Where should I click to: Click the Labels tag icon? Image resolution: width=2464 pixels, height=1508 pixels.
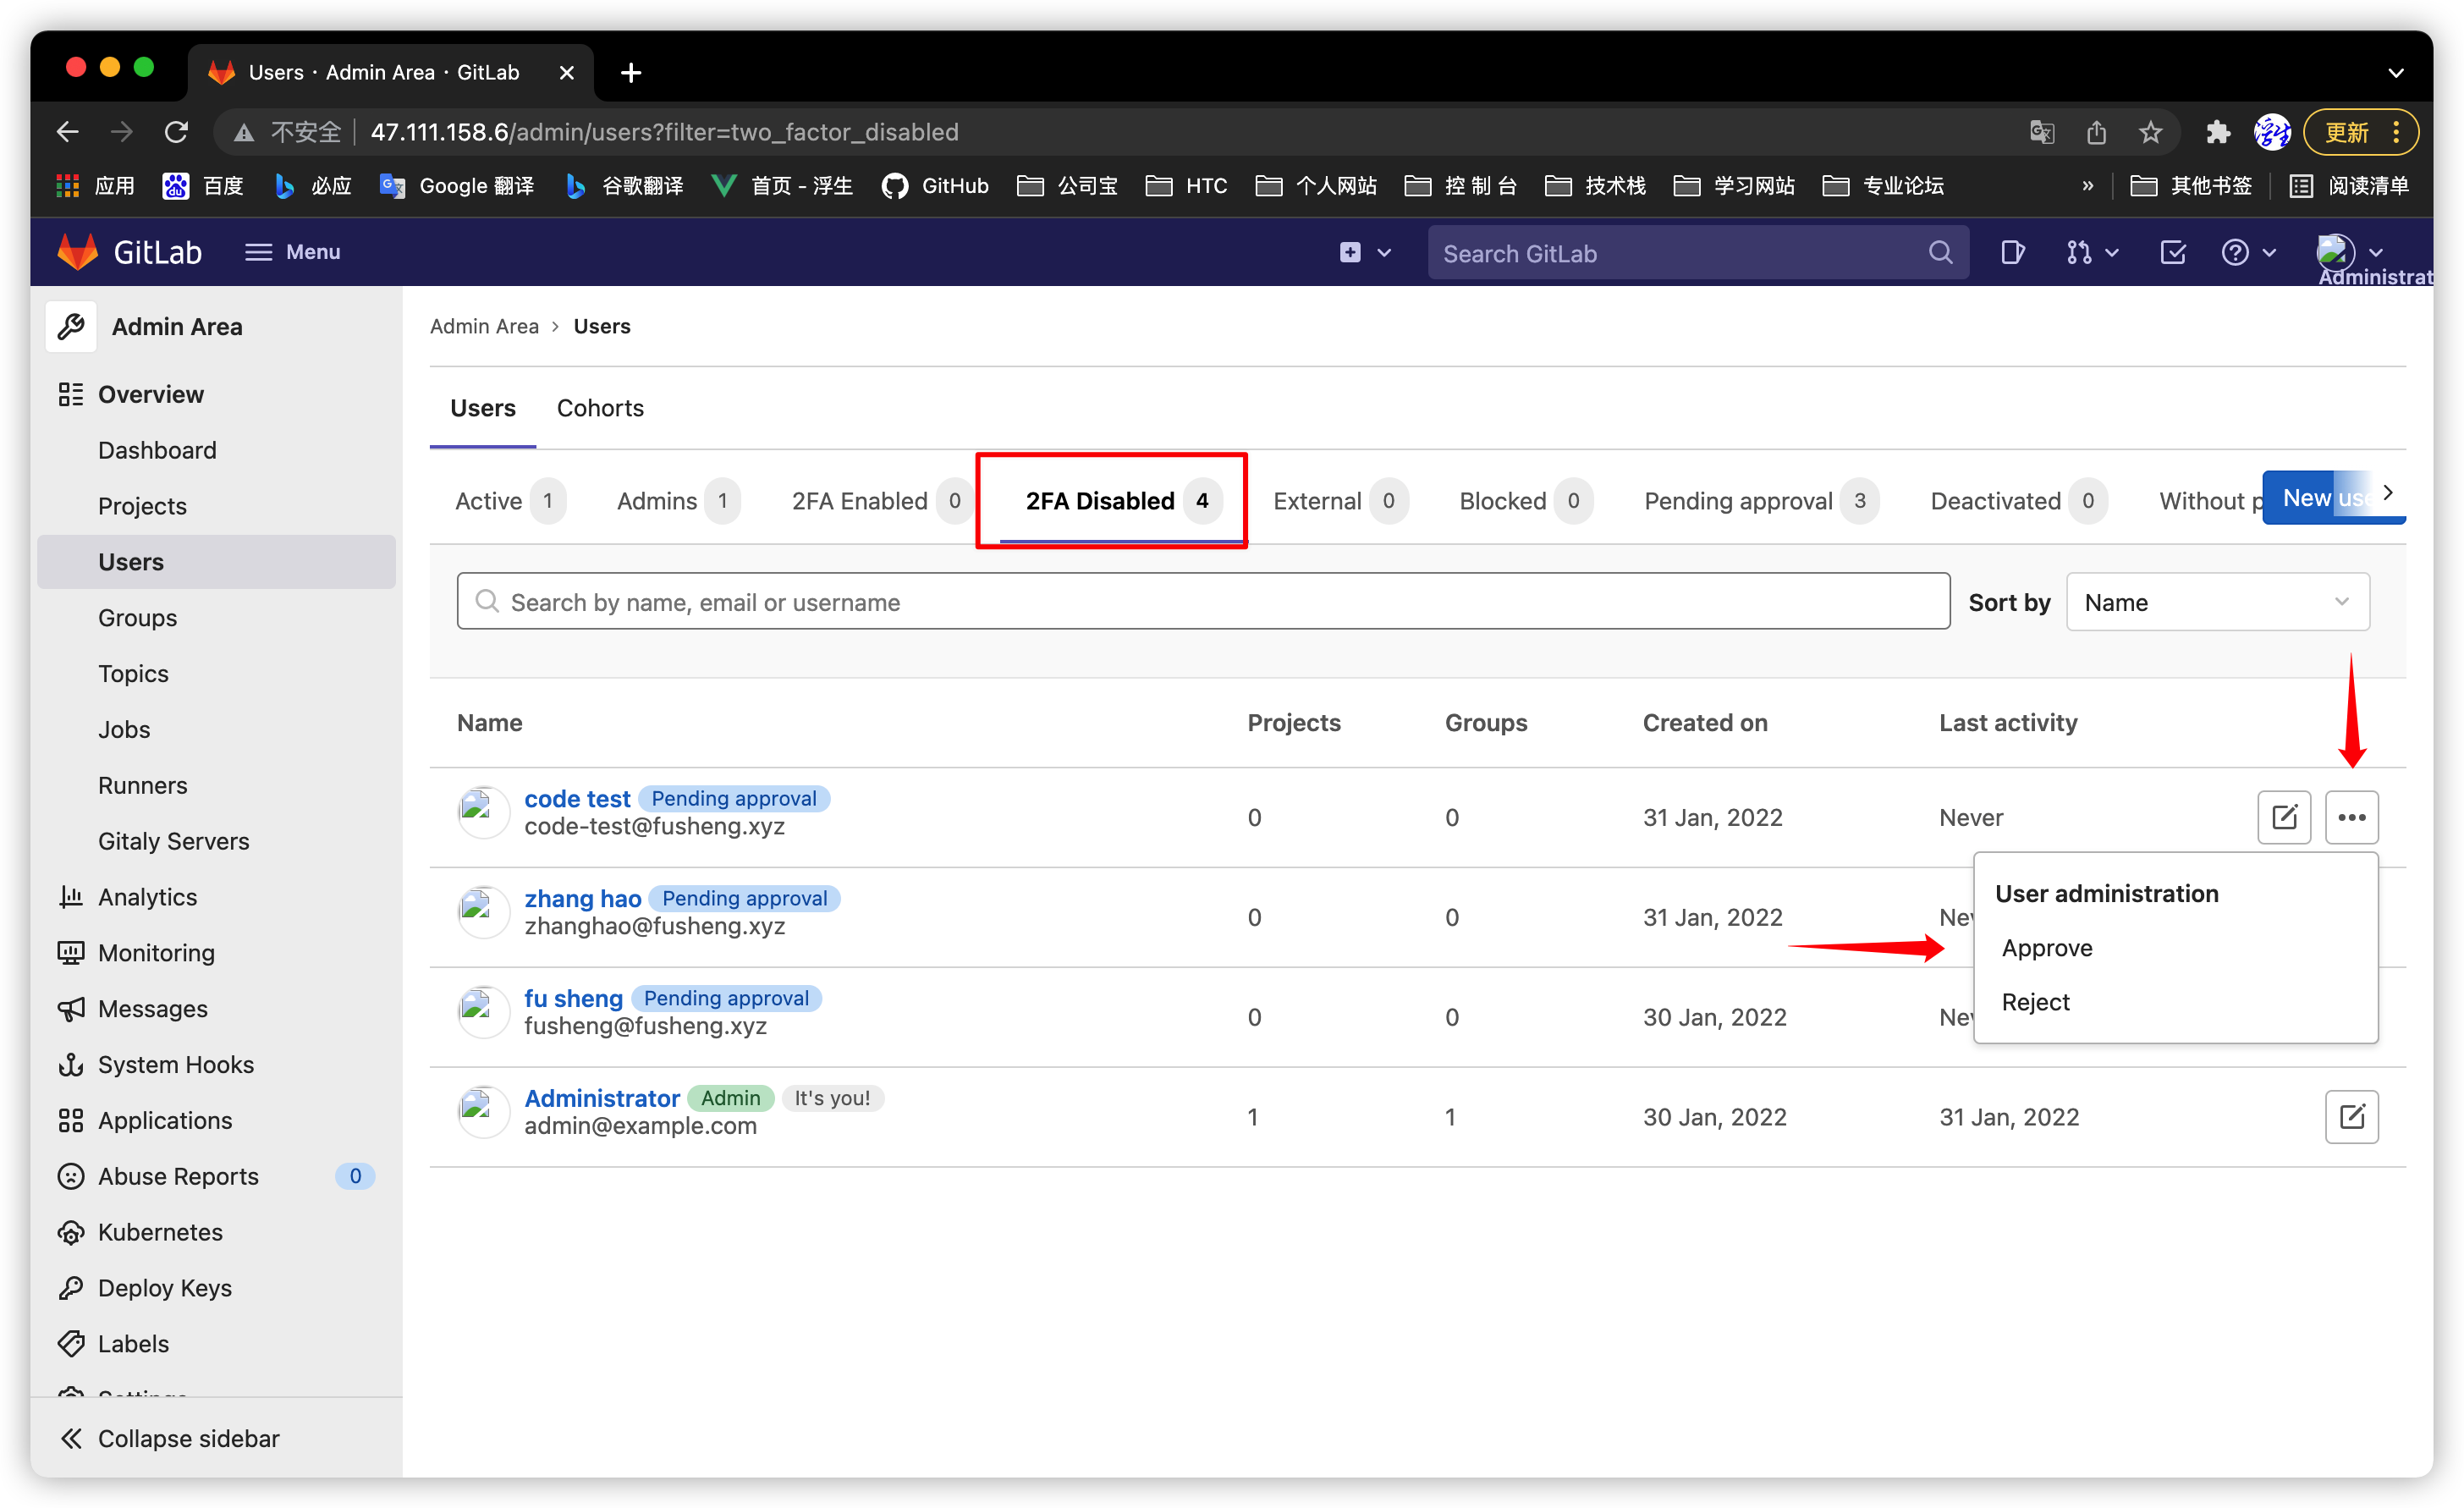71,1345
